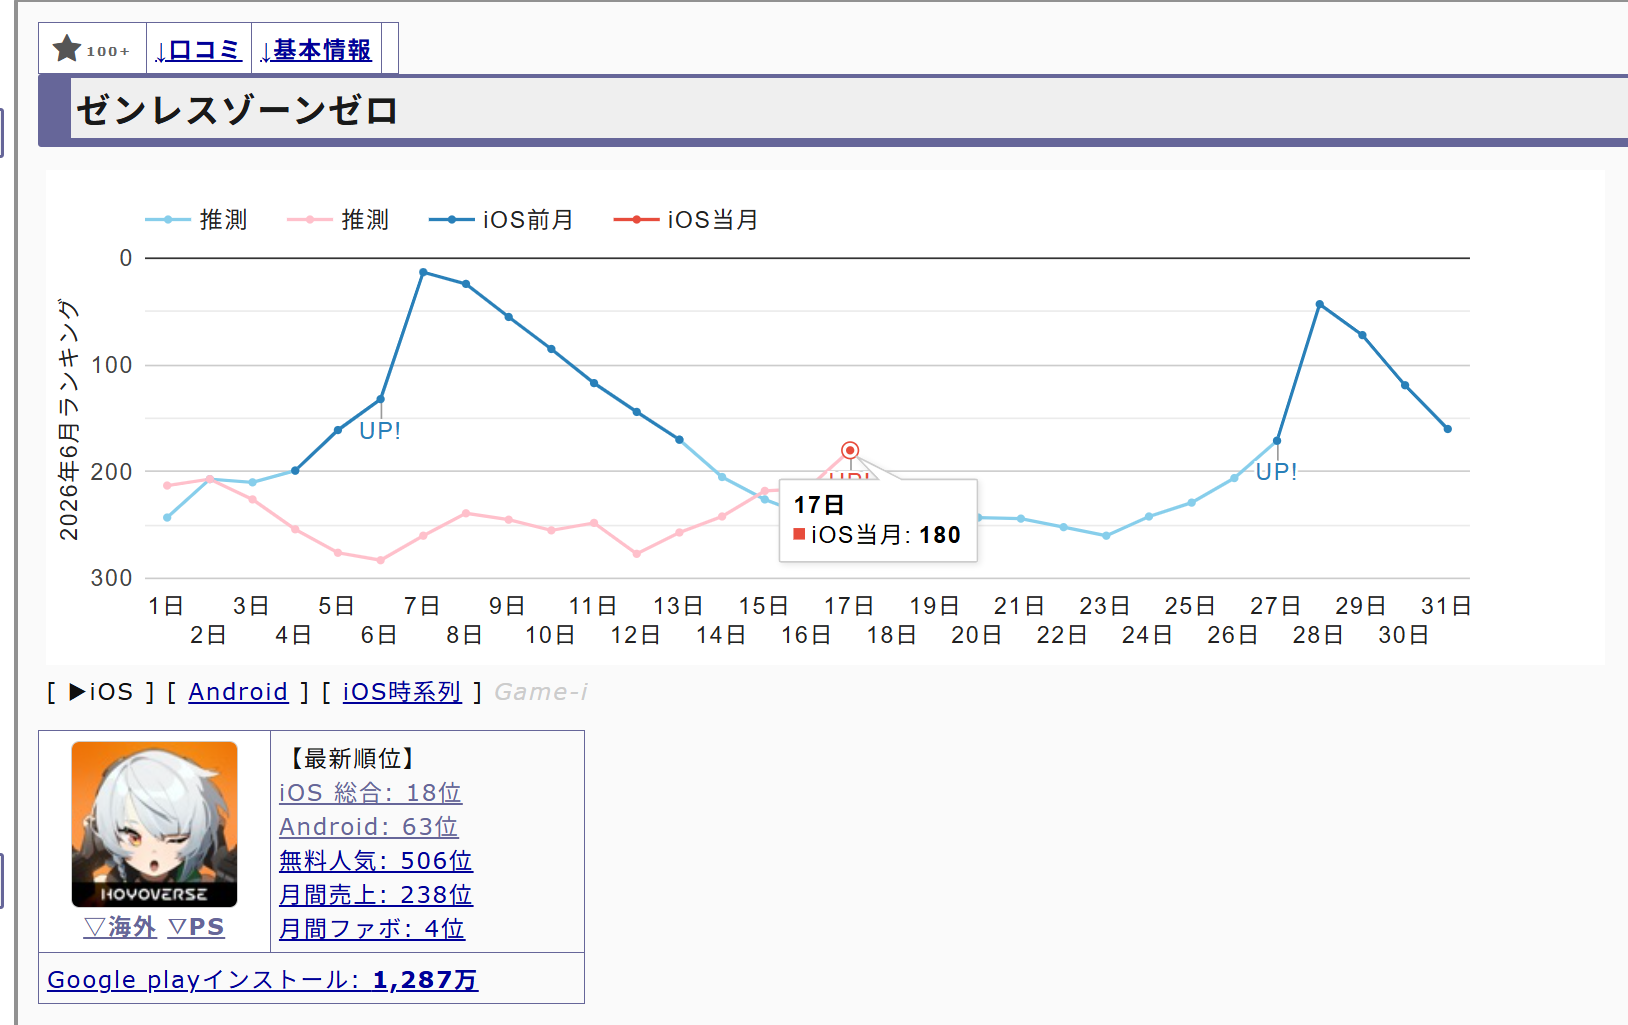Screen dimensions: 1628x1025
Task: Click the 300 y-axis label
Action: (112, 578)
